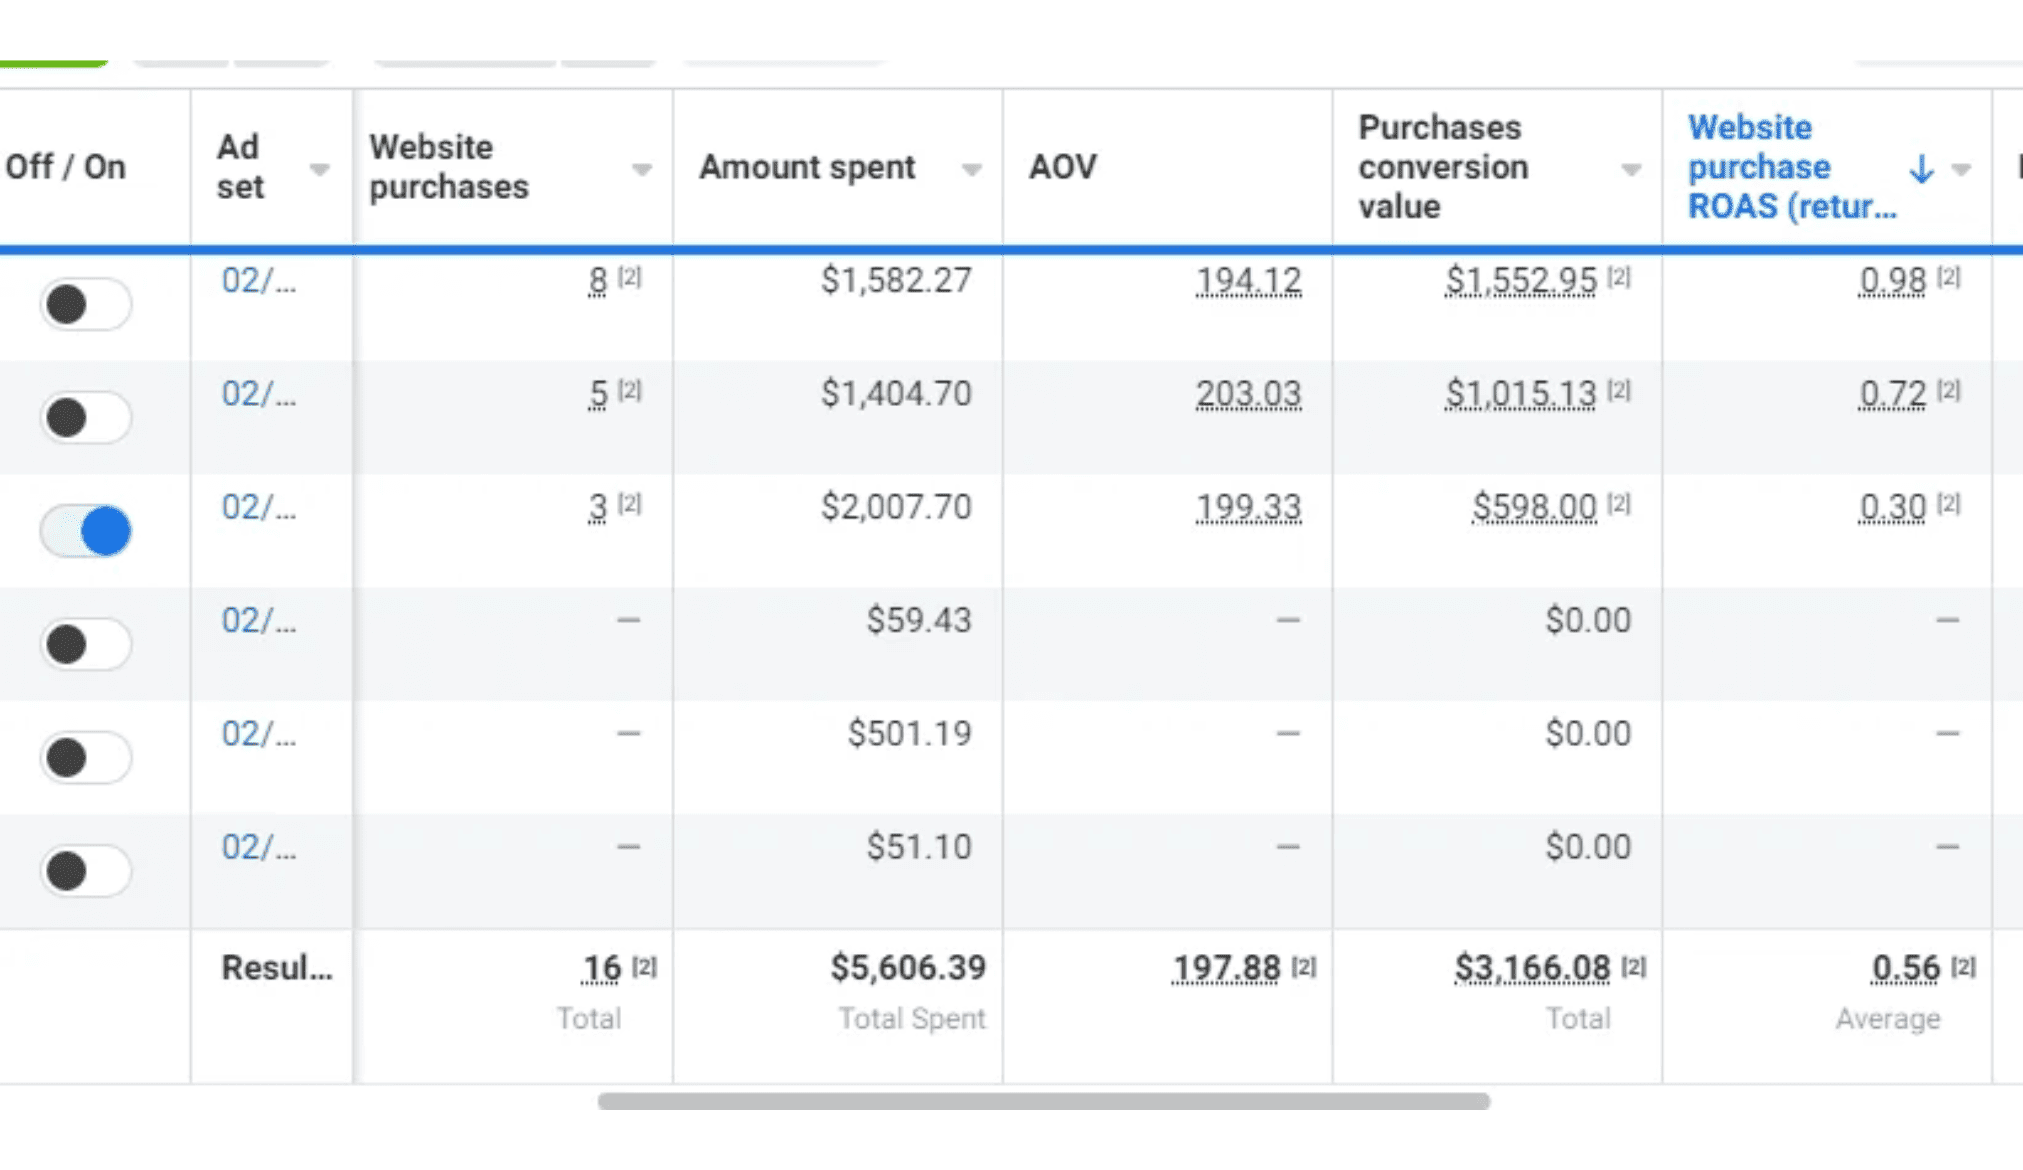Viewport: 2023px width, 1170px height.
Task: Click the AOV column header
Action: [x=1063, y=167]
